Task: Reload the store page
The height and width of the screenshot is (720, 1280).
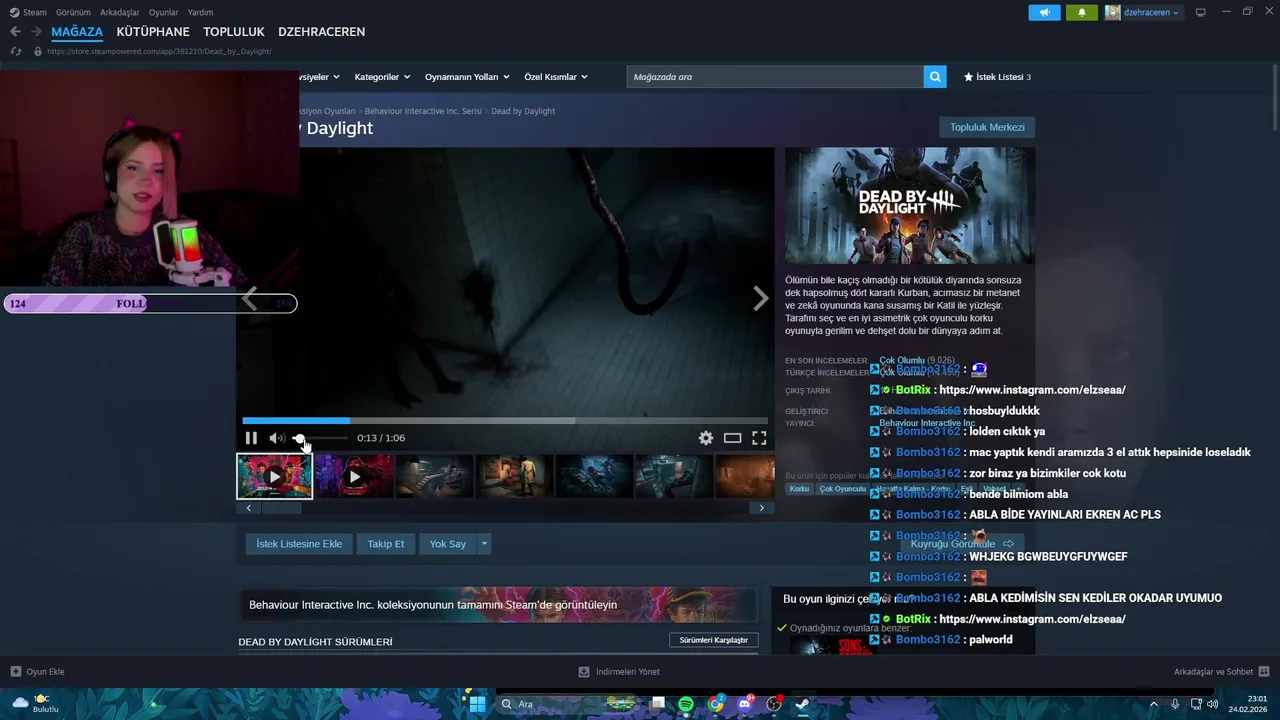Action: click(15, 51)
